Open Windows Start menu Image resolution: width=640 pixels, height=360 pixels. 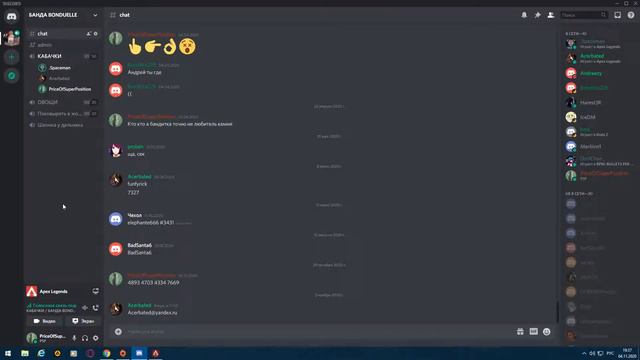[8, 353]
